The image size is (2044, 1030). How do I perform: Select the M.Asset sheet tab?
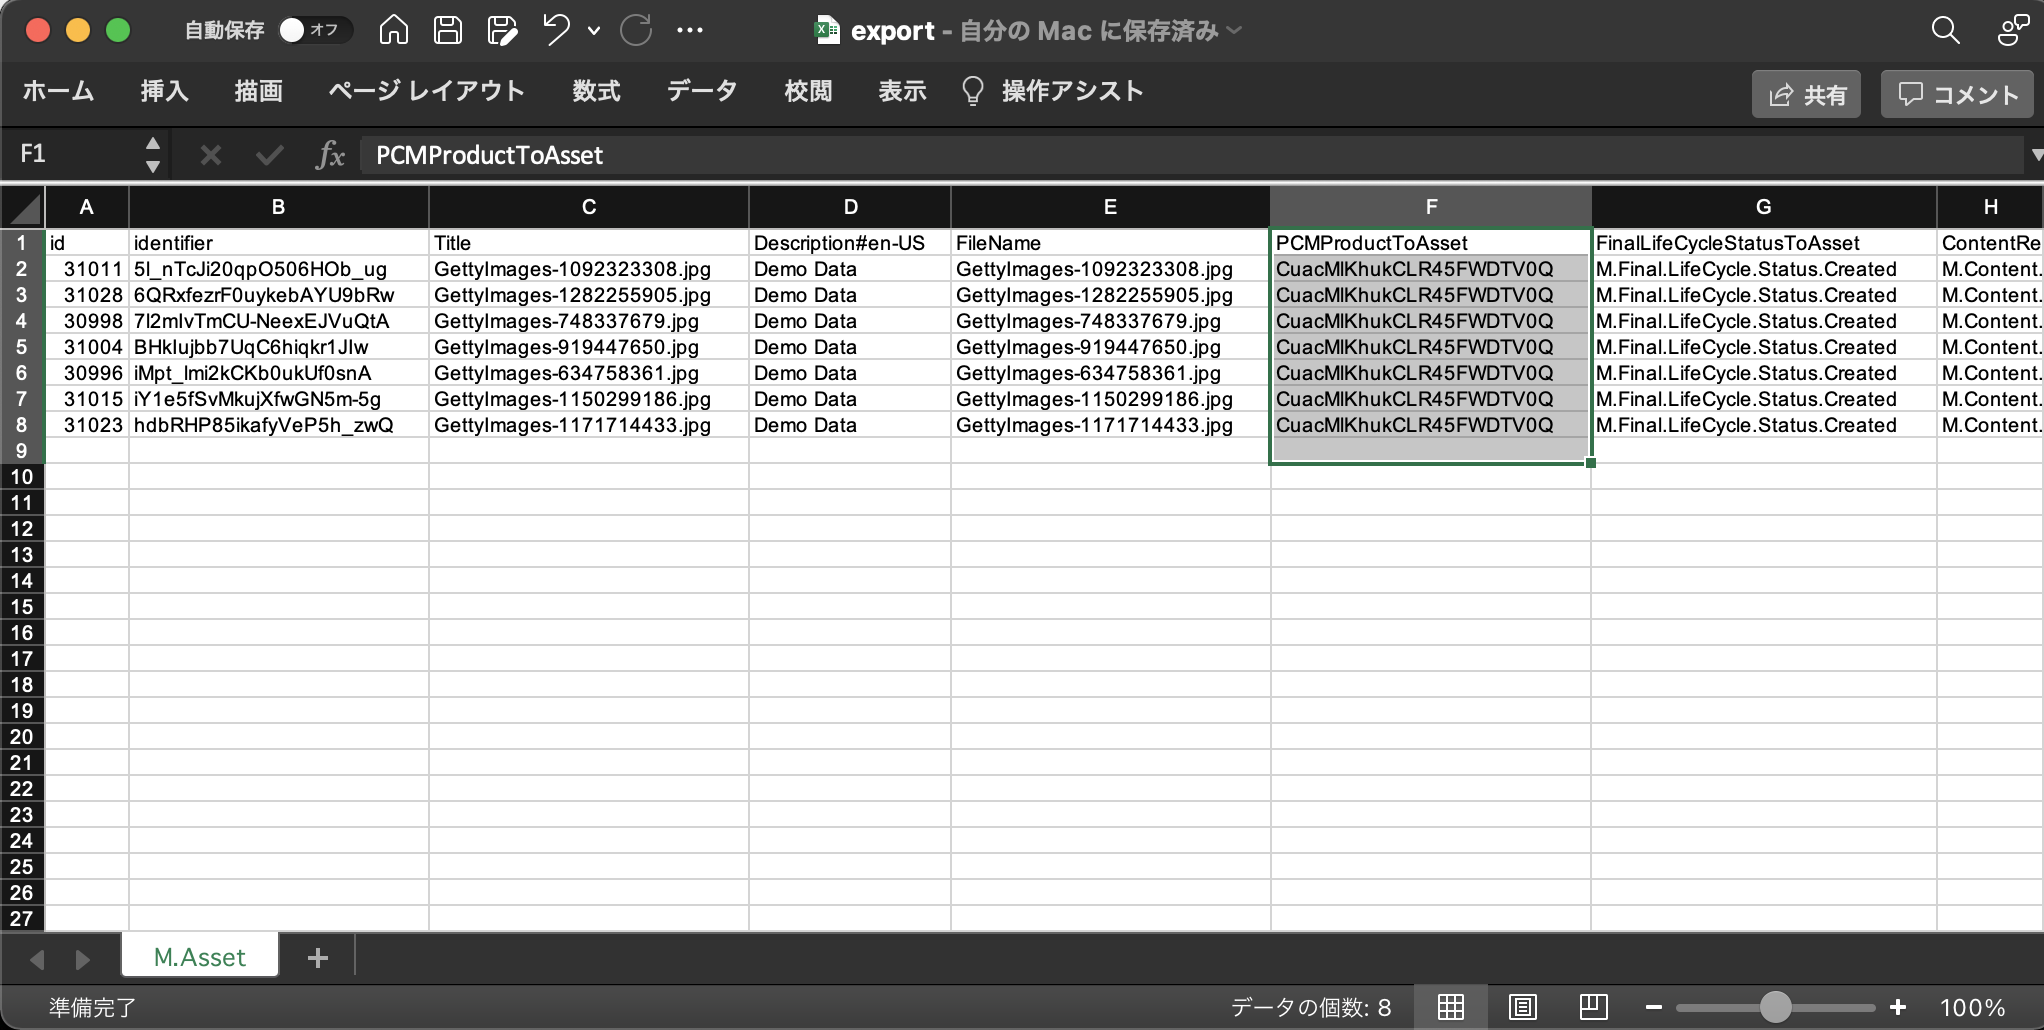tap(200, 957)
